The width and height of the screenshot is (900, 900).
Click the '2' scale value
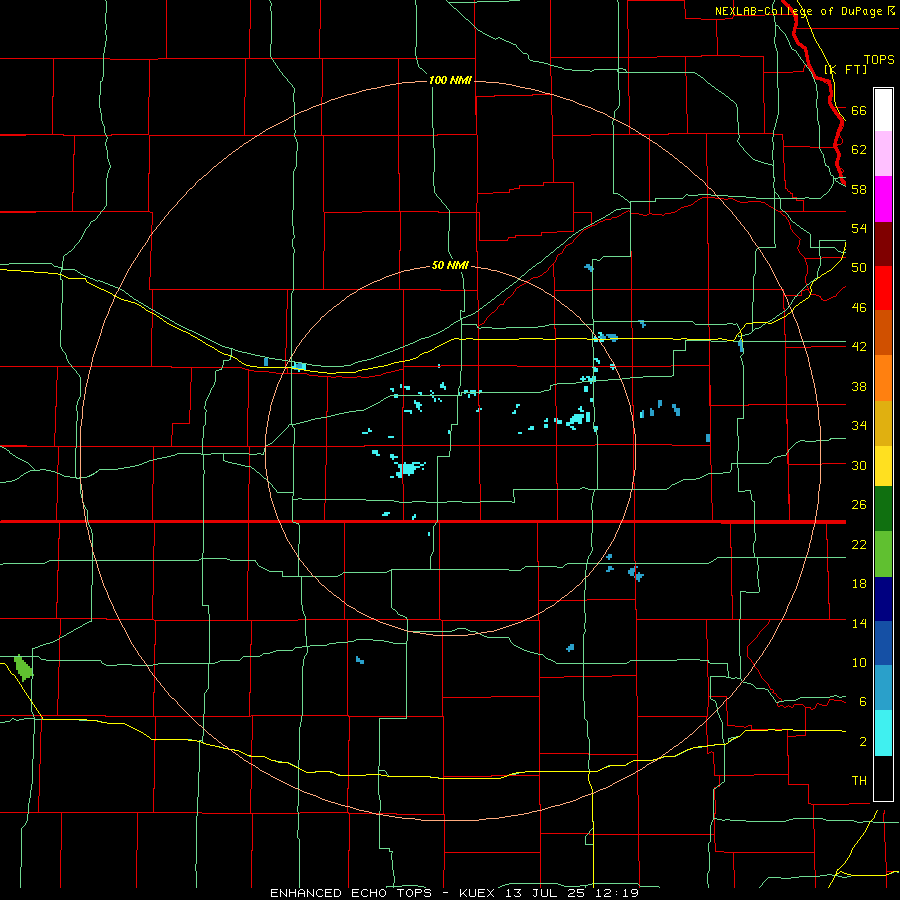click(x=863, y=742)
